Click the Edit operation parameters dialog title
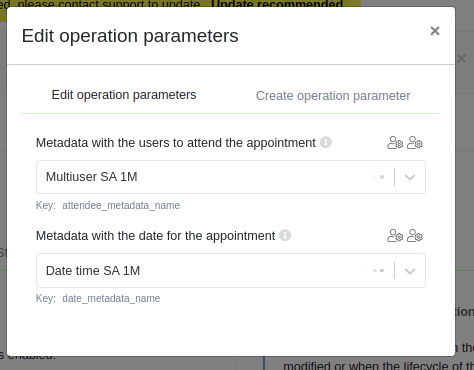Image resolution: width=474 pixels, height=370 pixels. (130, 36)
